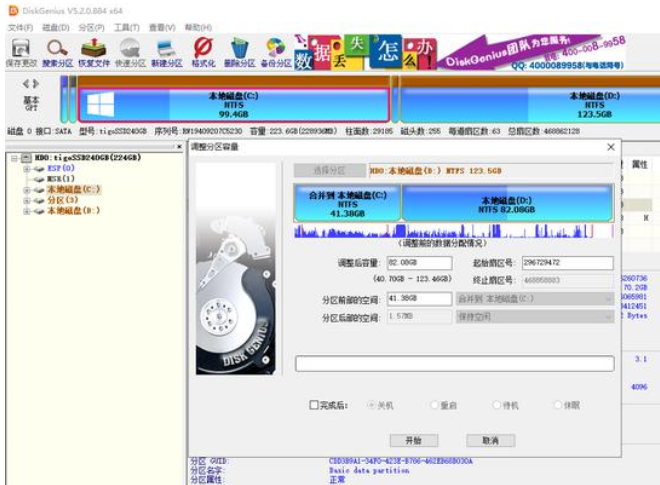Click the next disk right arrow

36,84
